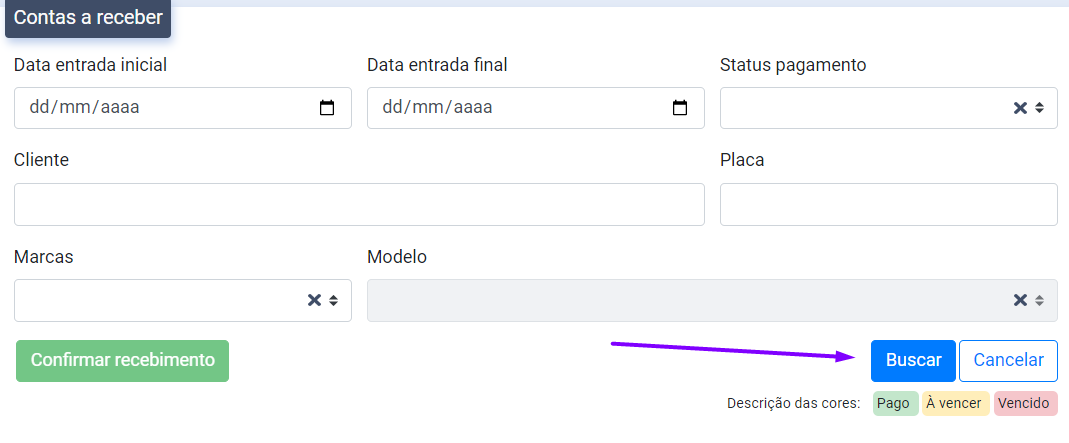Expand the Marcas dropdown arrows

point(334,300)
